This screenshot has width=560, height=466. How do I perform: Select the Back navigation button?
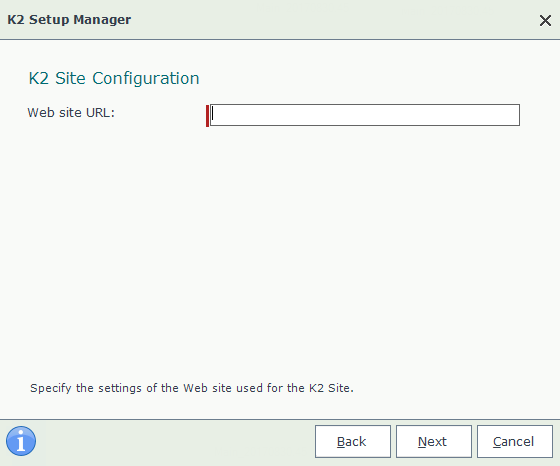pos(352,441)
